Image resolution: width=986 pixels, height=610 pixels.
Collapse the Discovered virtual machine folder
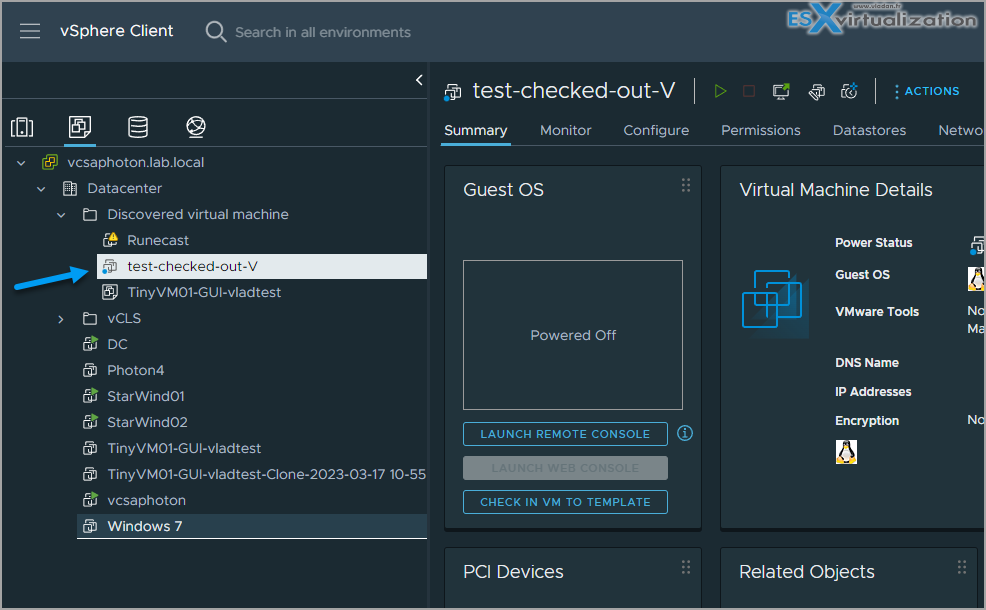(x=62, y=215)
